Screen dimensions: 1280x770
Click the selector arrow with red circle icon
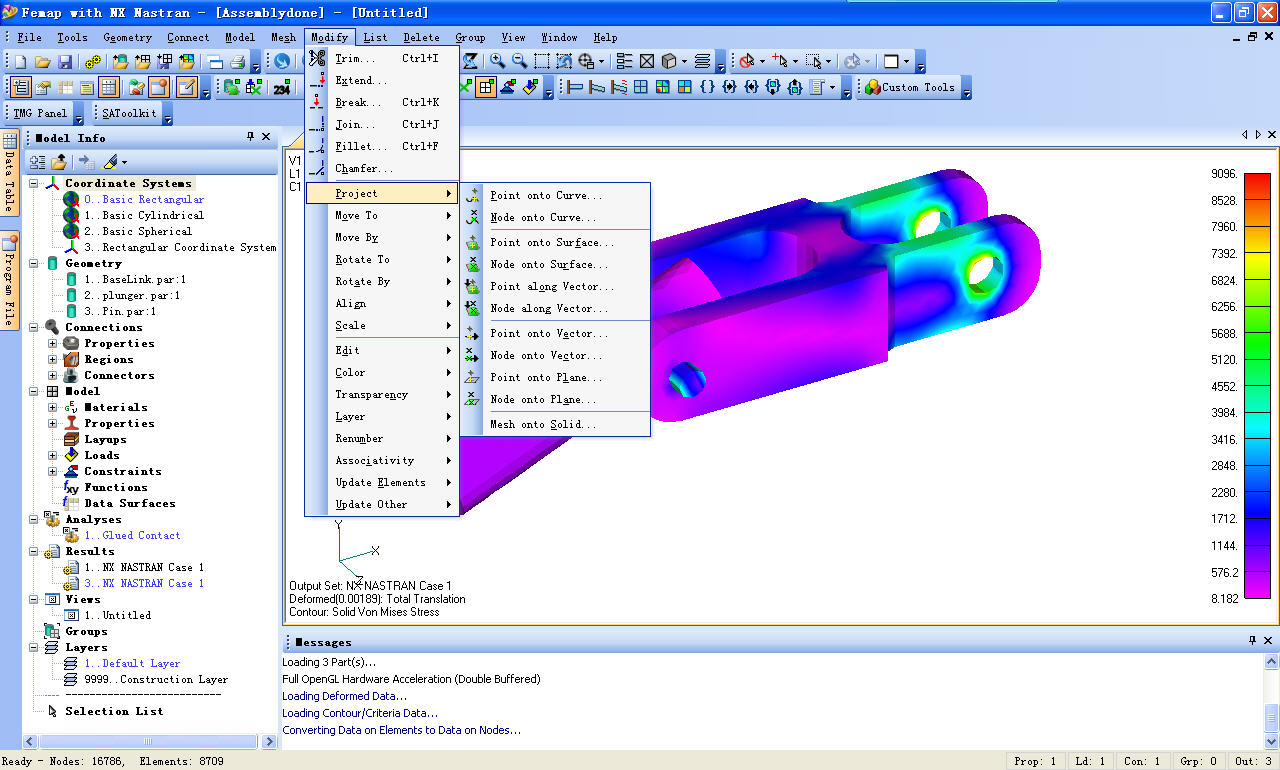[746, 62]
